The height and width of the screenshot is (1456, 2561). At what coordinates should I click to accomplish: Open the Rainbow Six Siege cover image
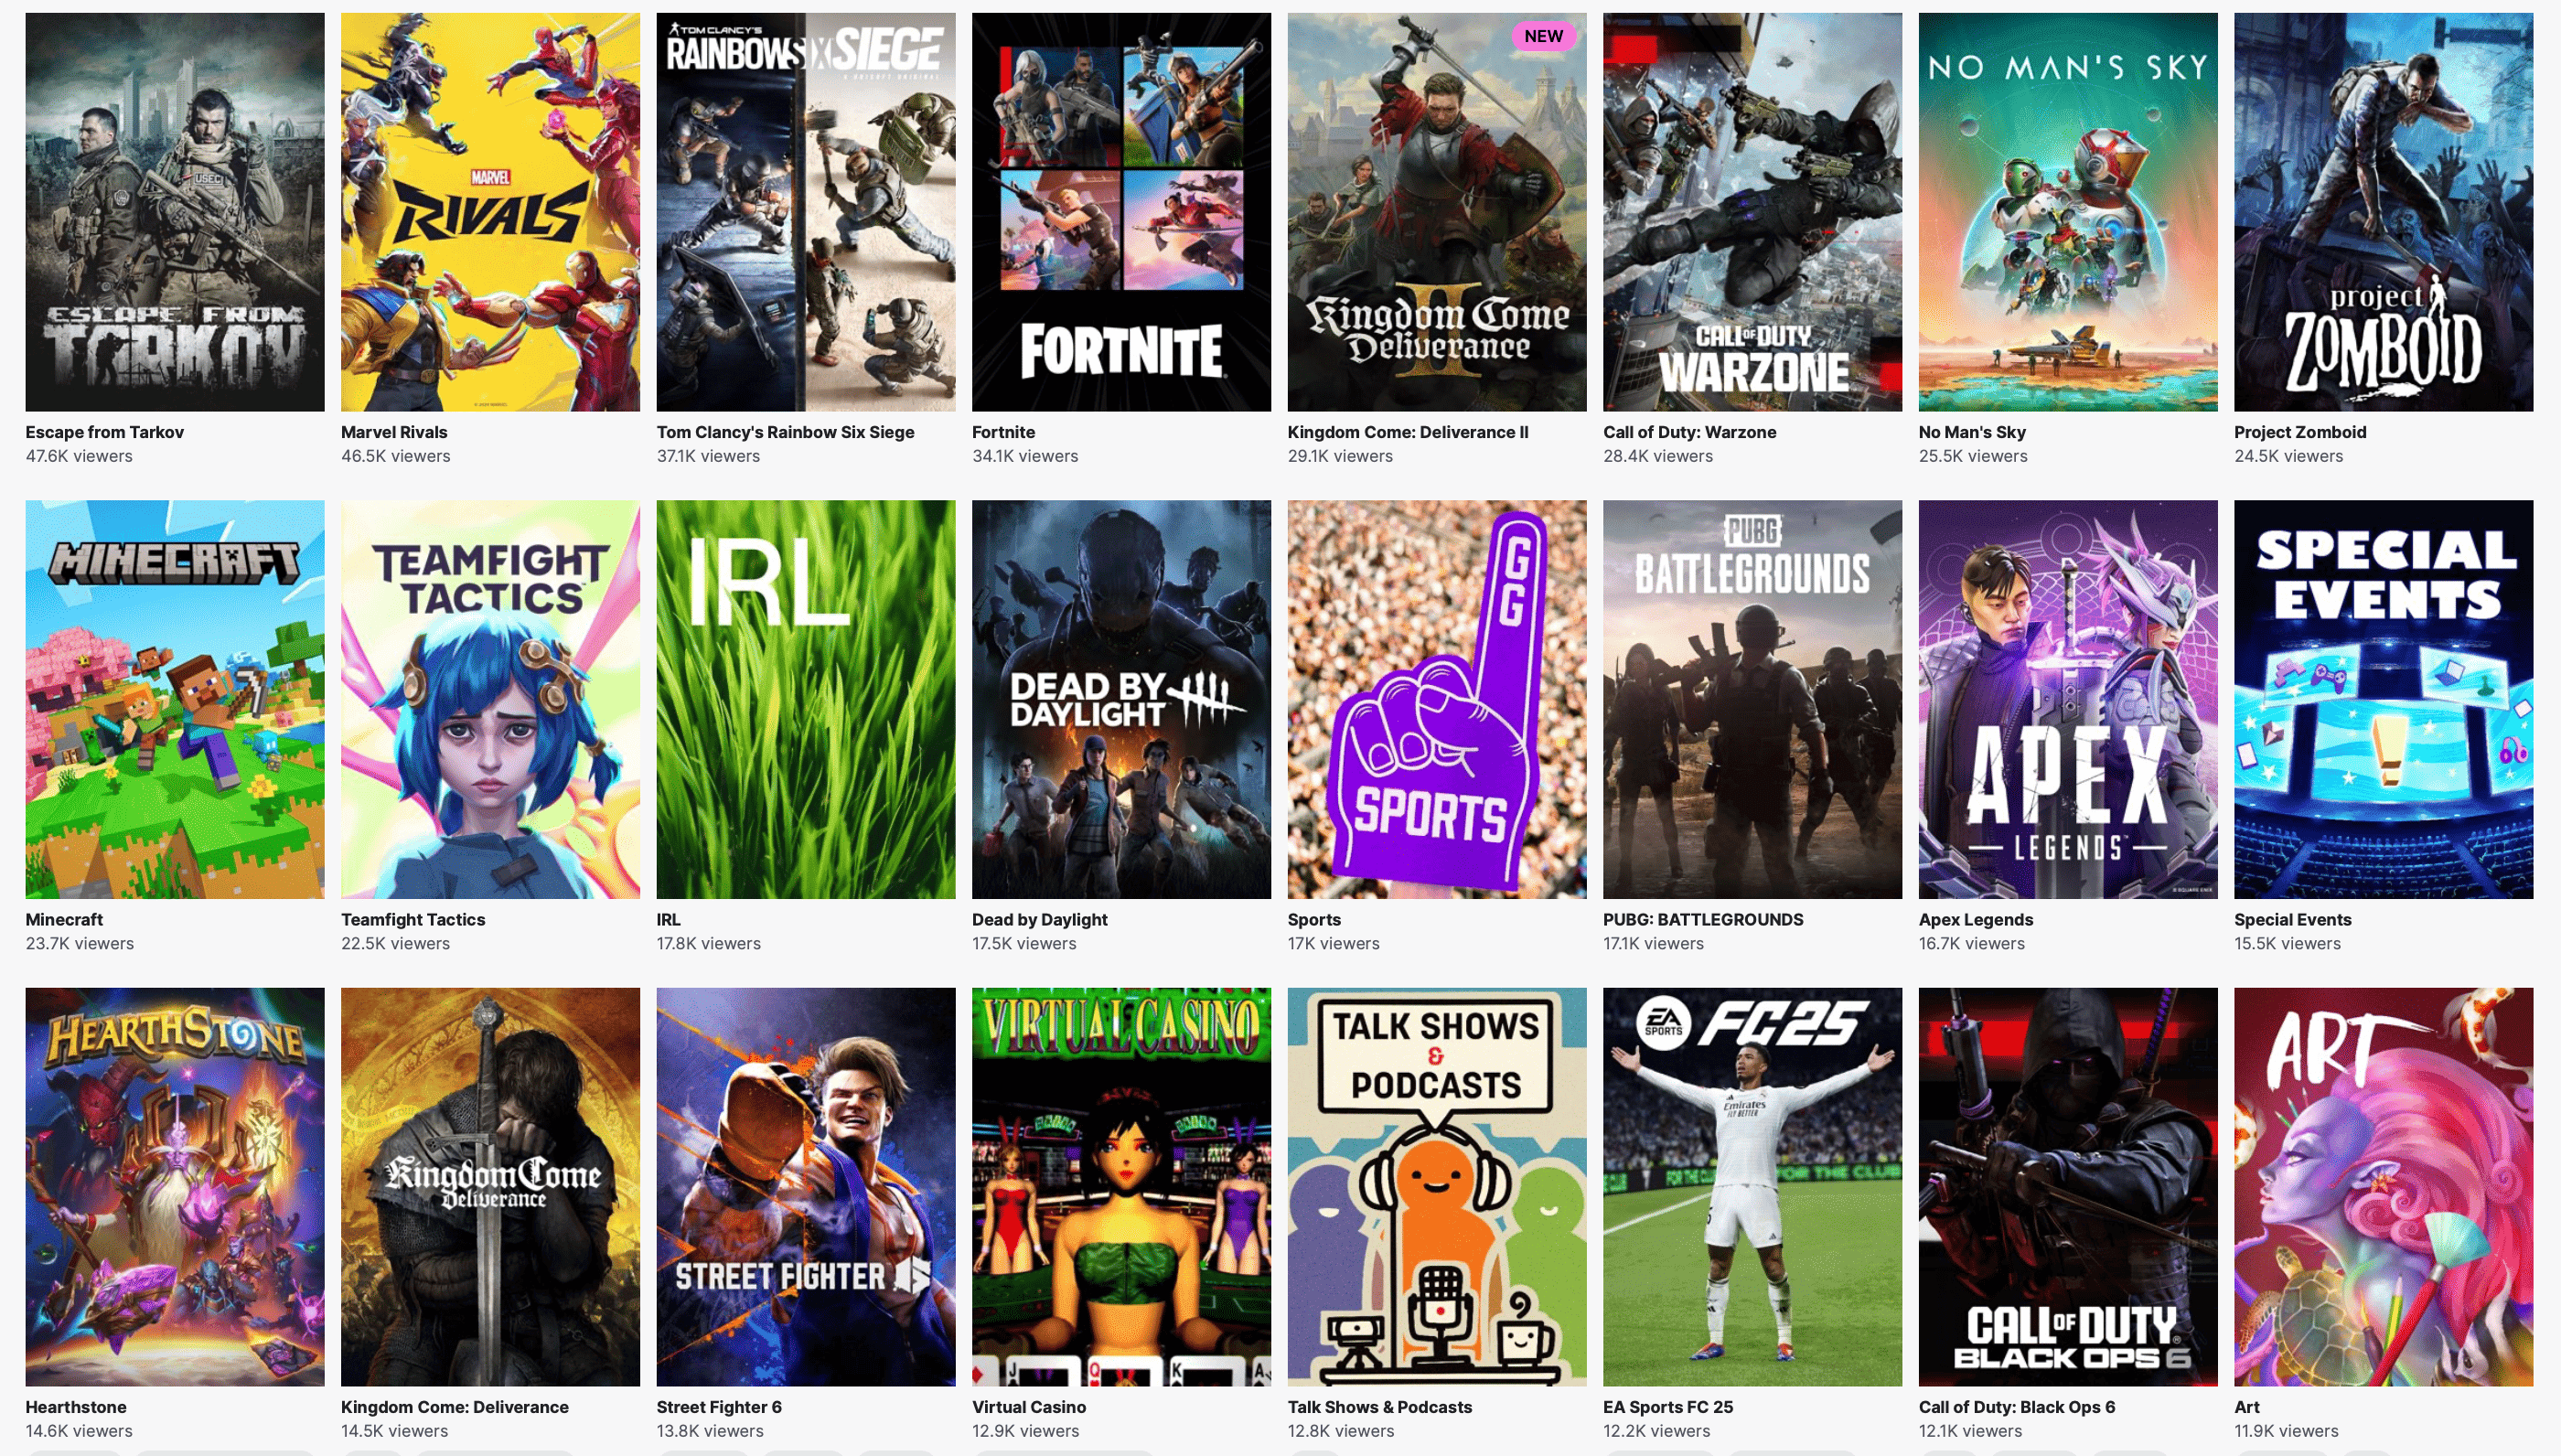(x=805, y=212)
